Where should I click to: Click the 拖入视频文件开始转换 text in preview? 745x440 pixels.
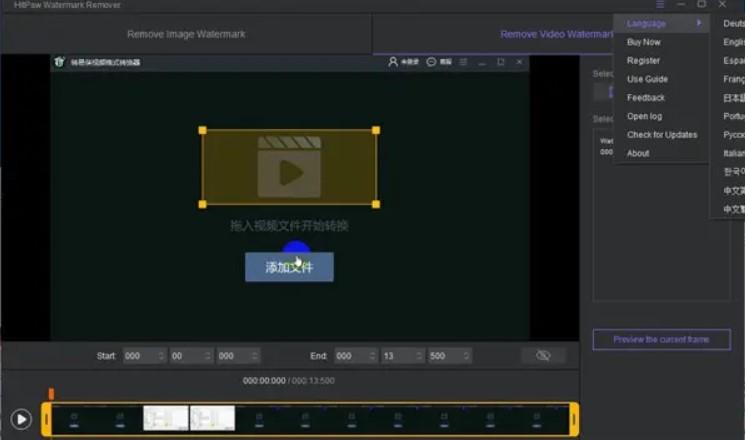289,226
